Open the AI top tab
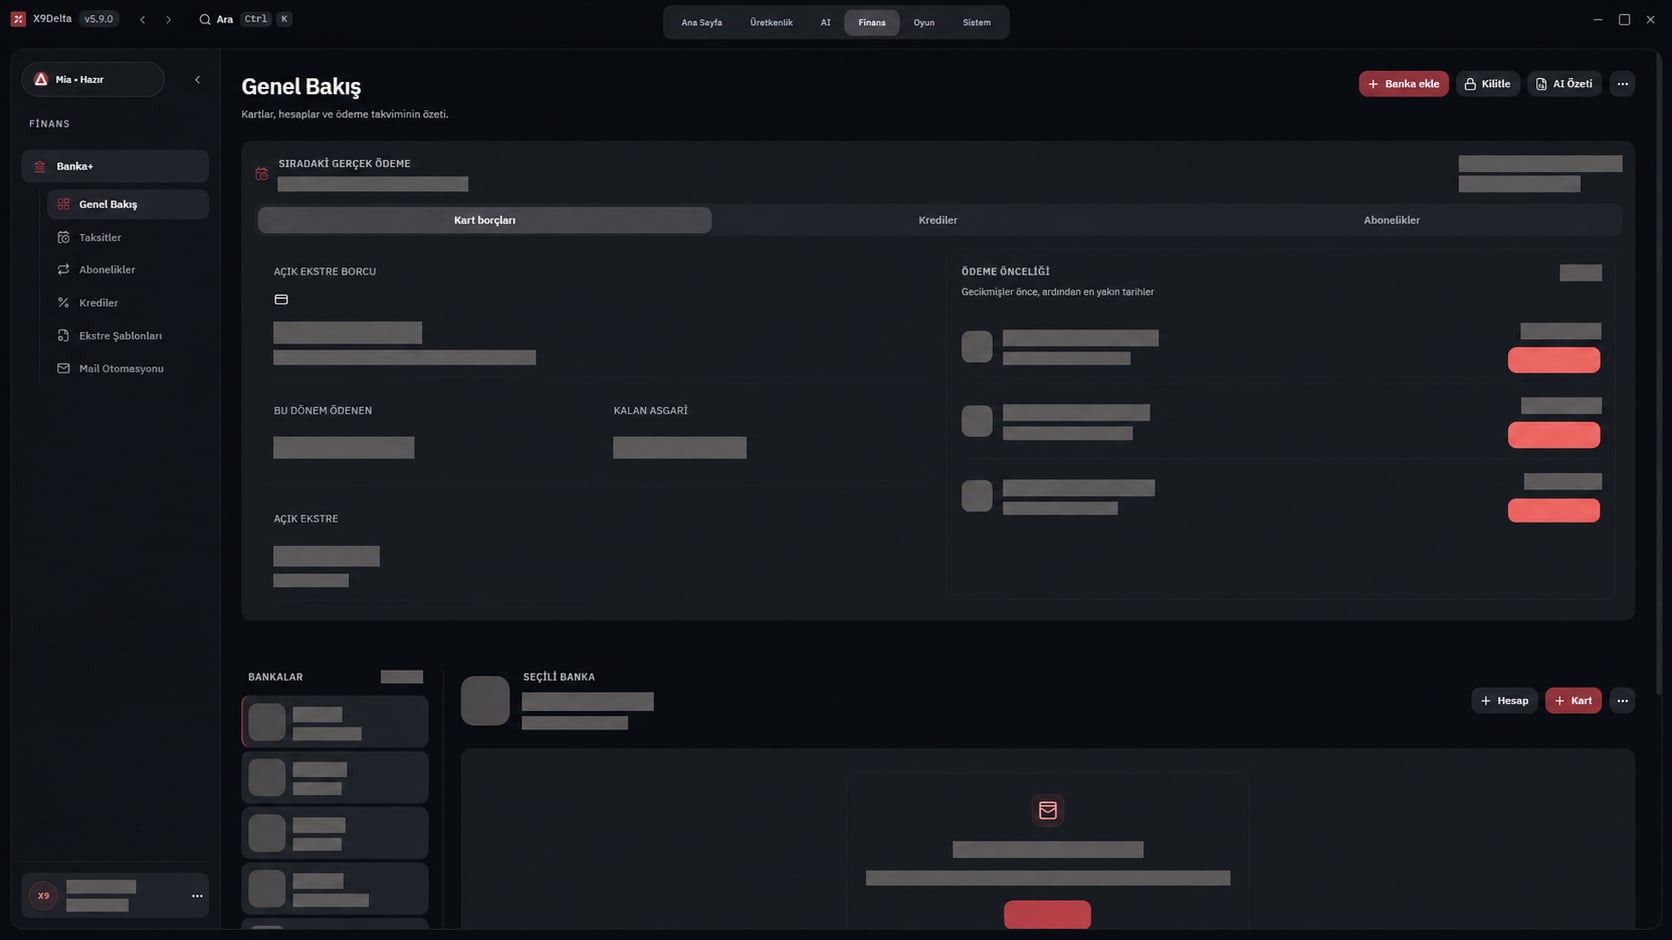 [825, 22]
